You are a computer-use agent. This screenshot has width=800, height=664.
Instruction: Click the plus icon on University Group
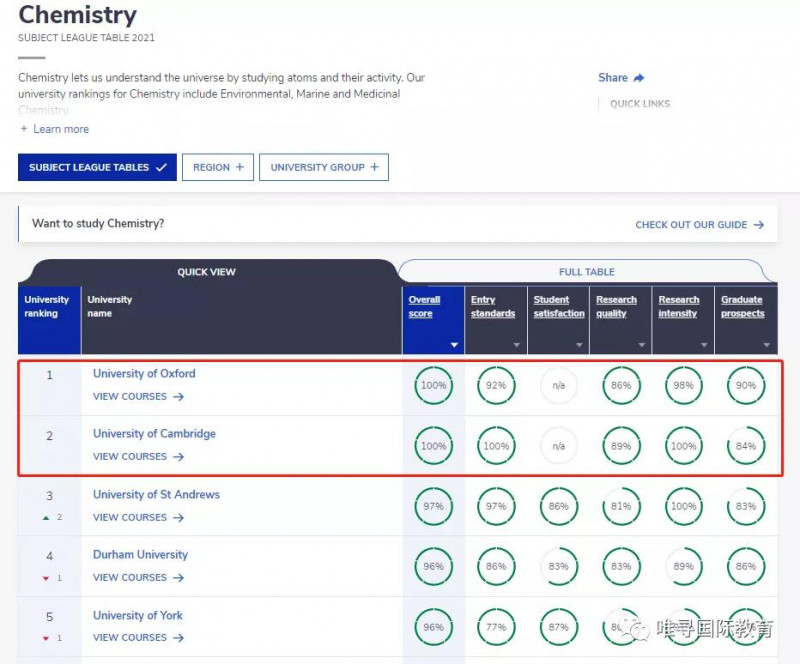tap(374, 167)
